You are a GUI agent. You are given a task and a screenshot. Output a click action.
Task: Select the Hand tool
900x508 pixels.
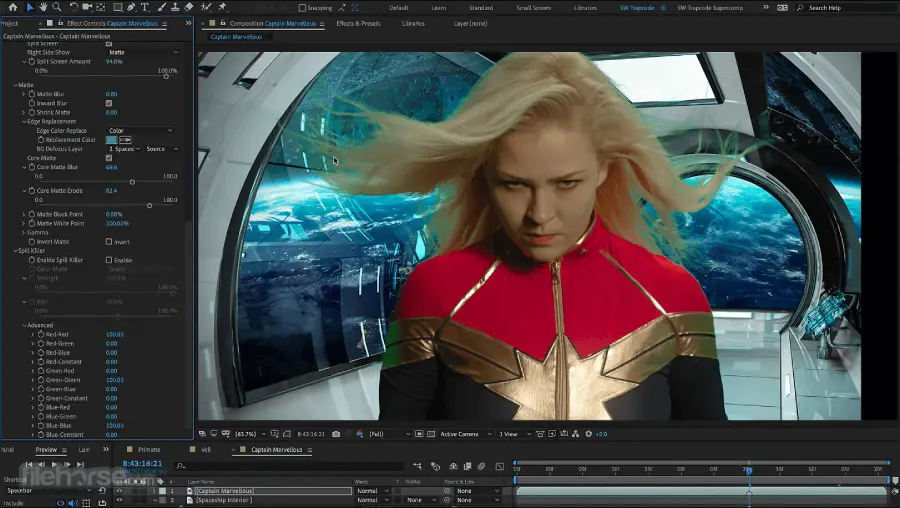point(43,7)
